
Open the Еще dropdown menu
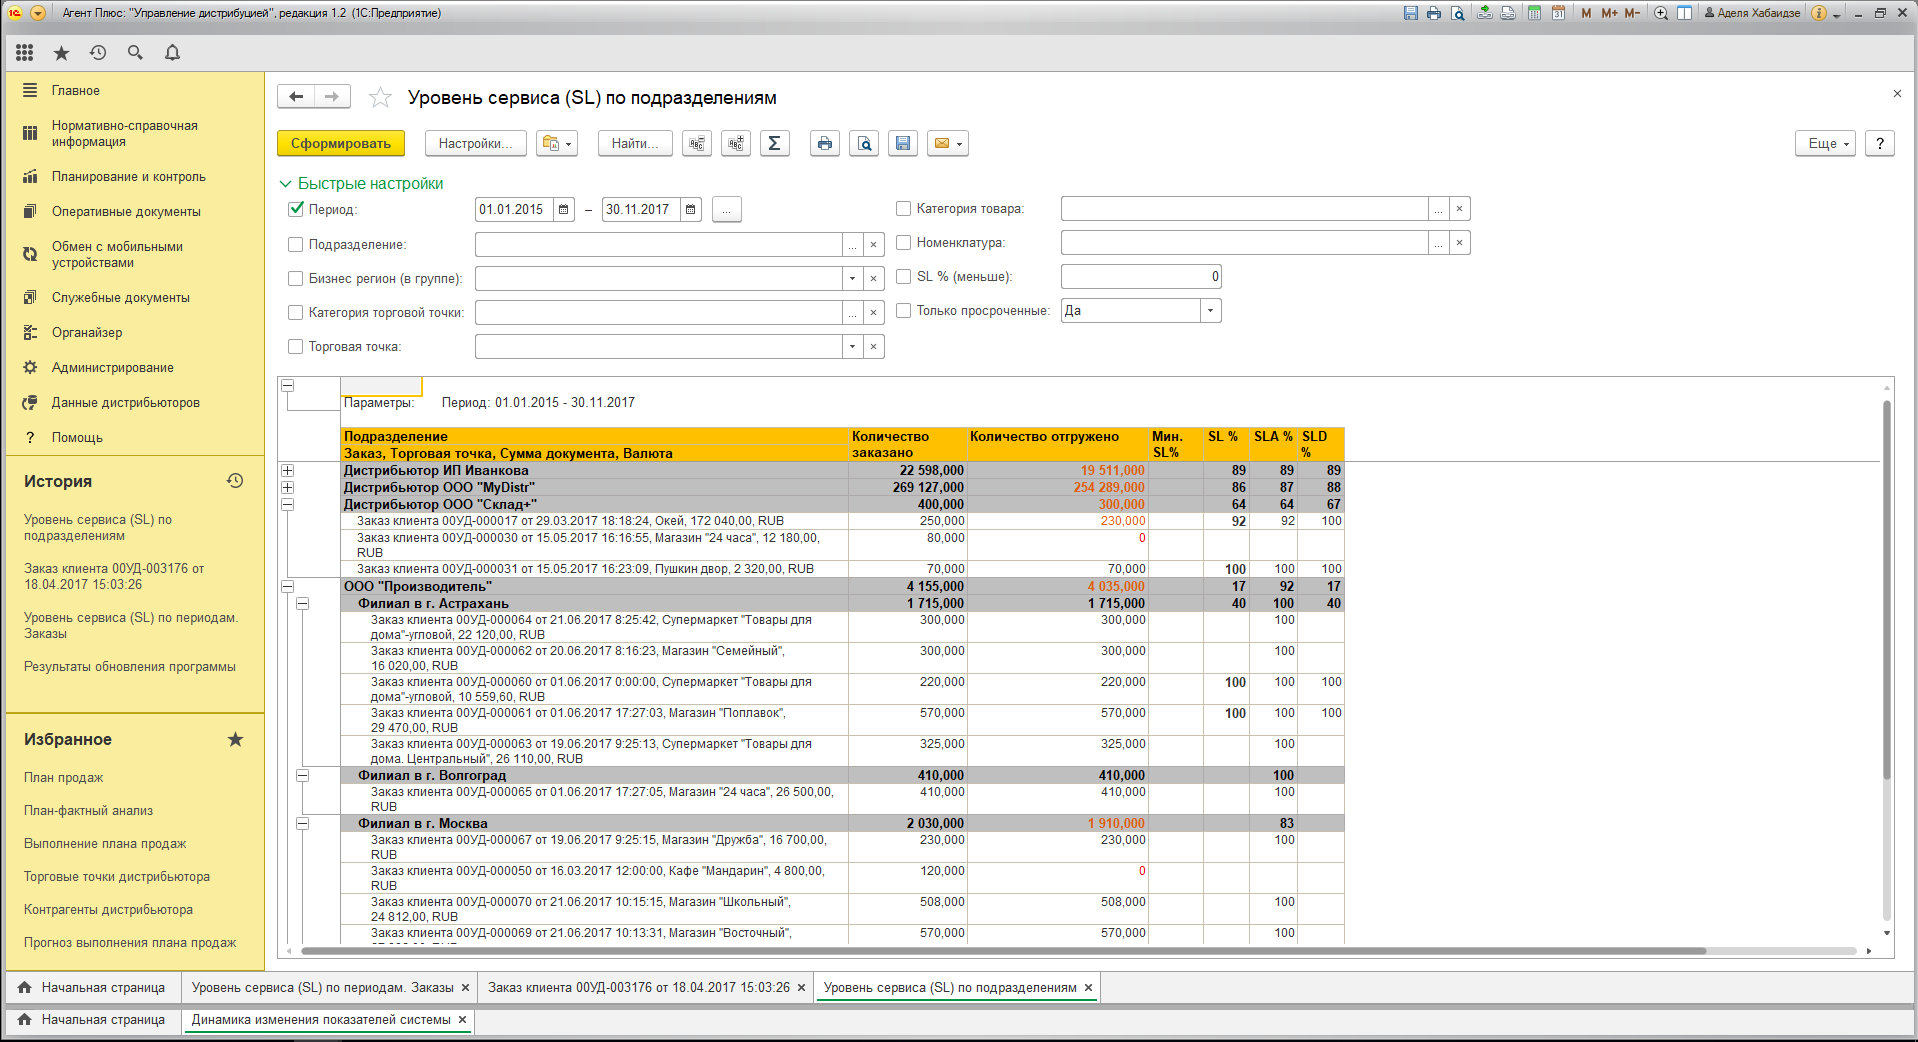[x=1825, y=144]
